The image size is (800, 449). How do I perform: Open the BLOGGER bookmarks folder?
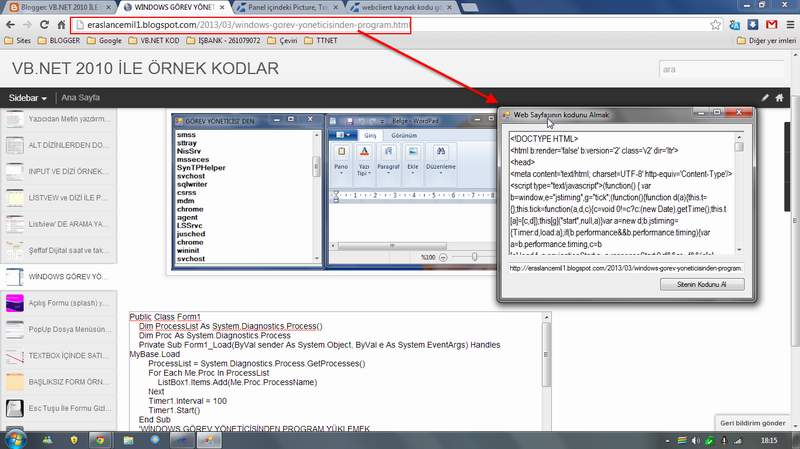(59, 40)
